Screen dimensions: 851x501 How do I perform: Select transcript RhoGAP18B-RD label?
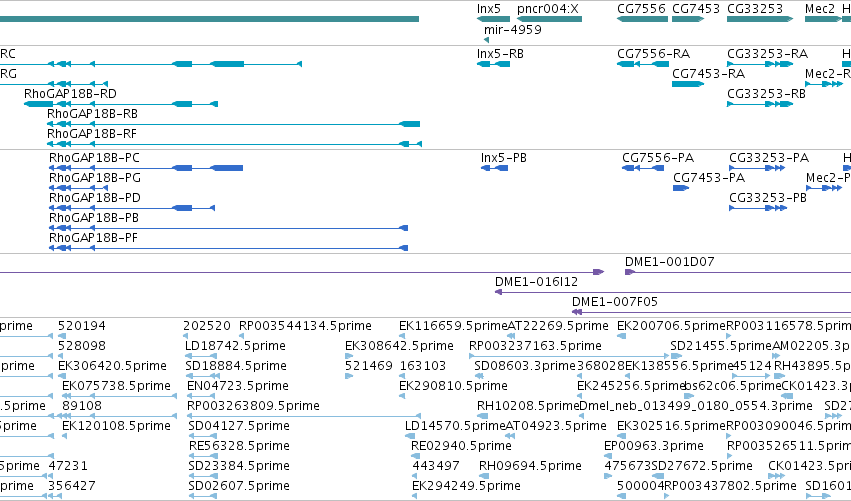tap(70, 94)
